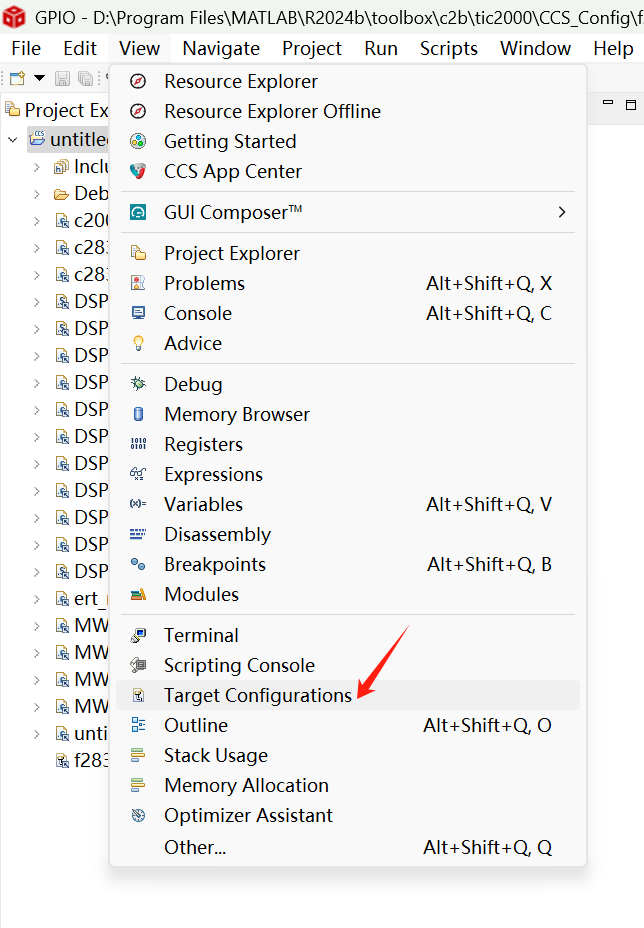Expand the unti file node
This screenshot has width=644, height=928.
(37, 734)
